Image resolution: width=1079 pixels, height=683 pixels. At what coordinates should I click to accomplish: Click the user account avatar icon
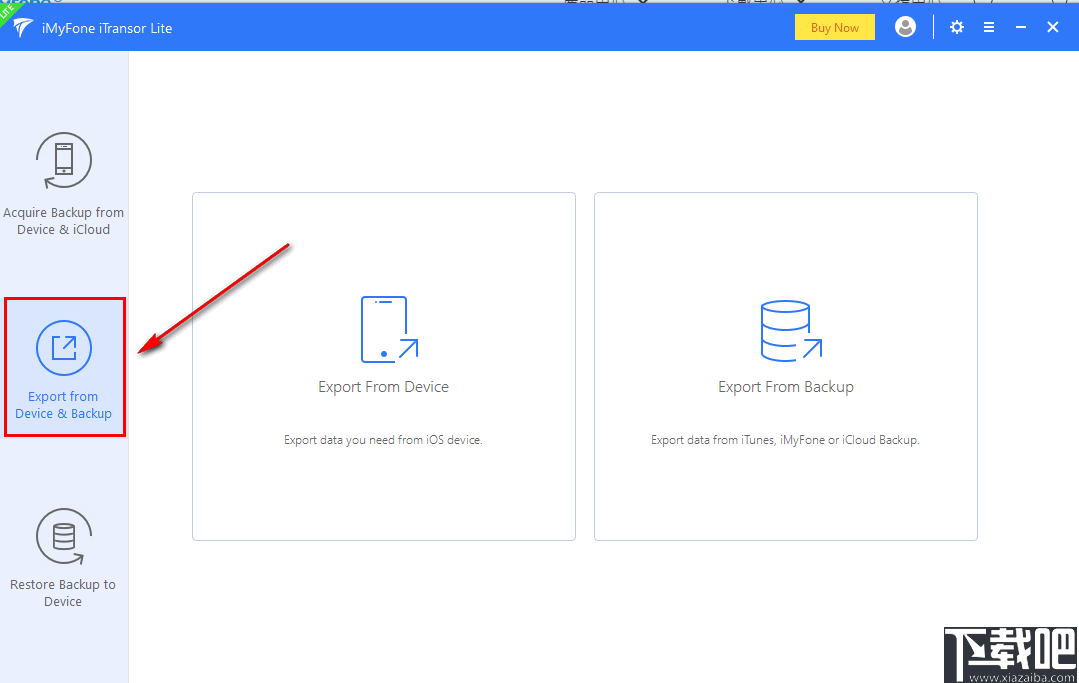[905, 27]
